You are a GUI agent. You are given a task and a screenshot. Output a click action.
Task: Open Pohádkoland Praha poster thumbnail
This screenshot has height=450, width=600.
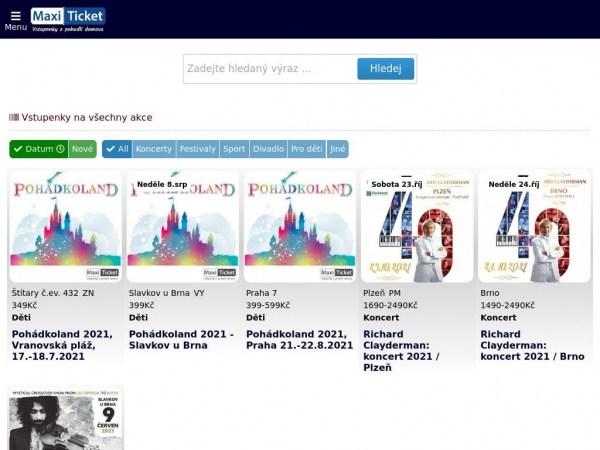coord(300,226)
